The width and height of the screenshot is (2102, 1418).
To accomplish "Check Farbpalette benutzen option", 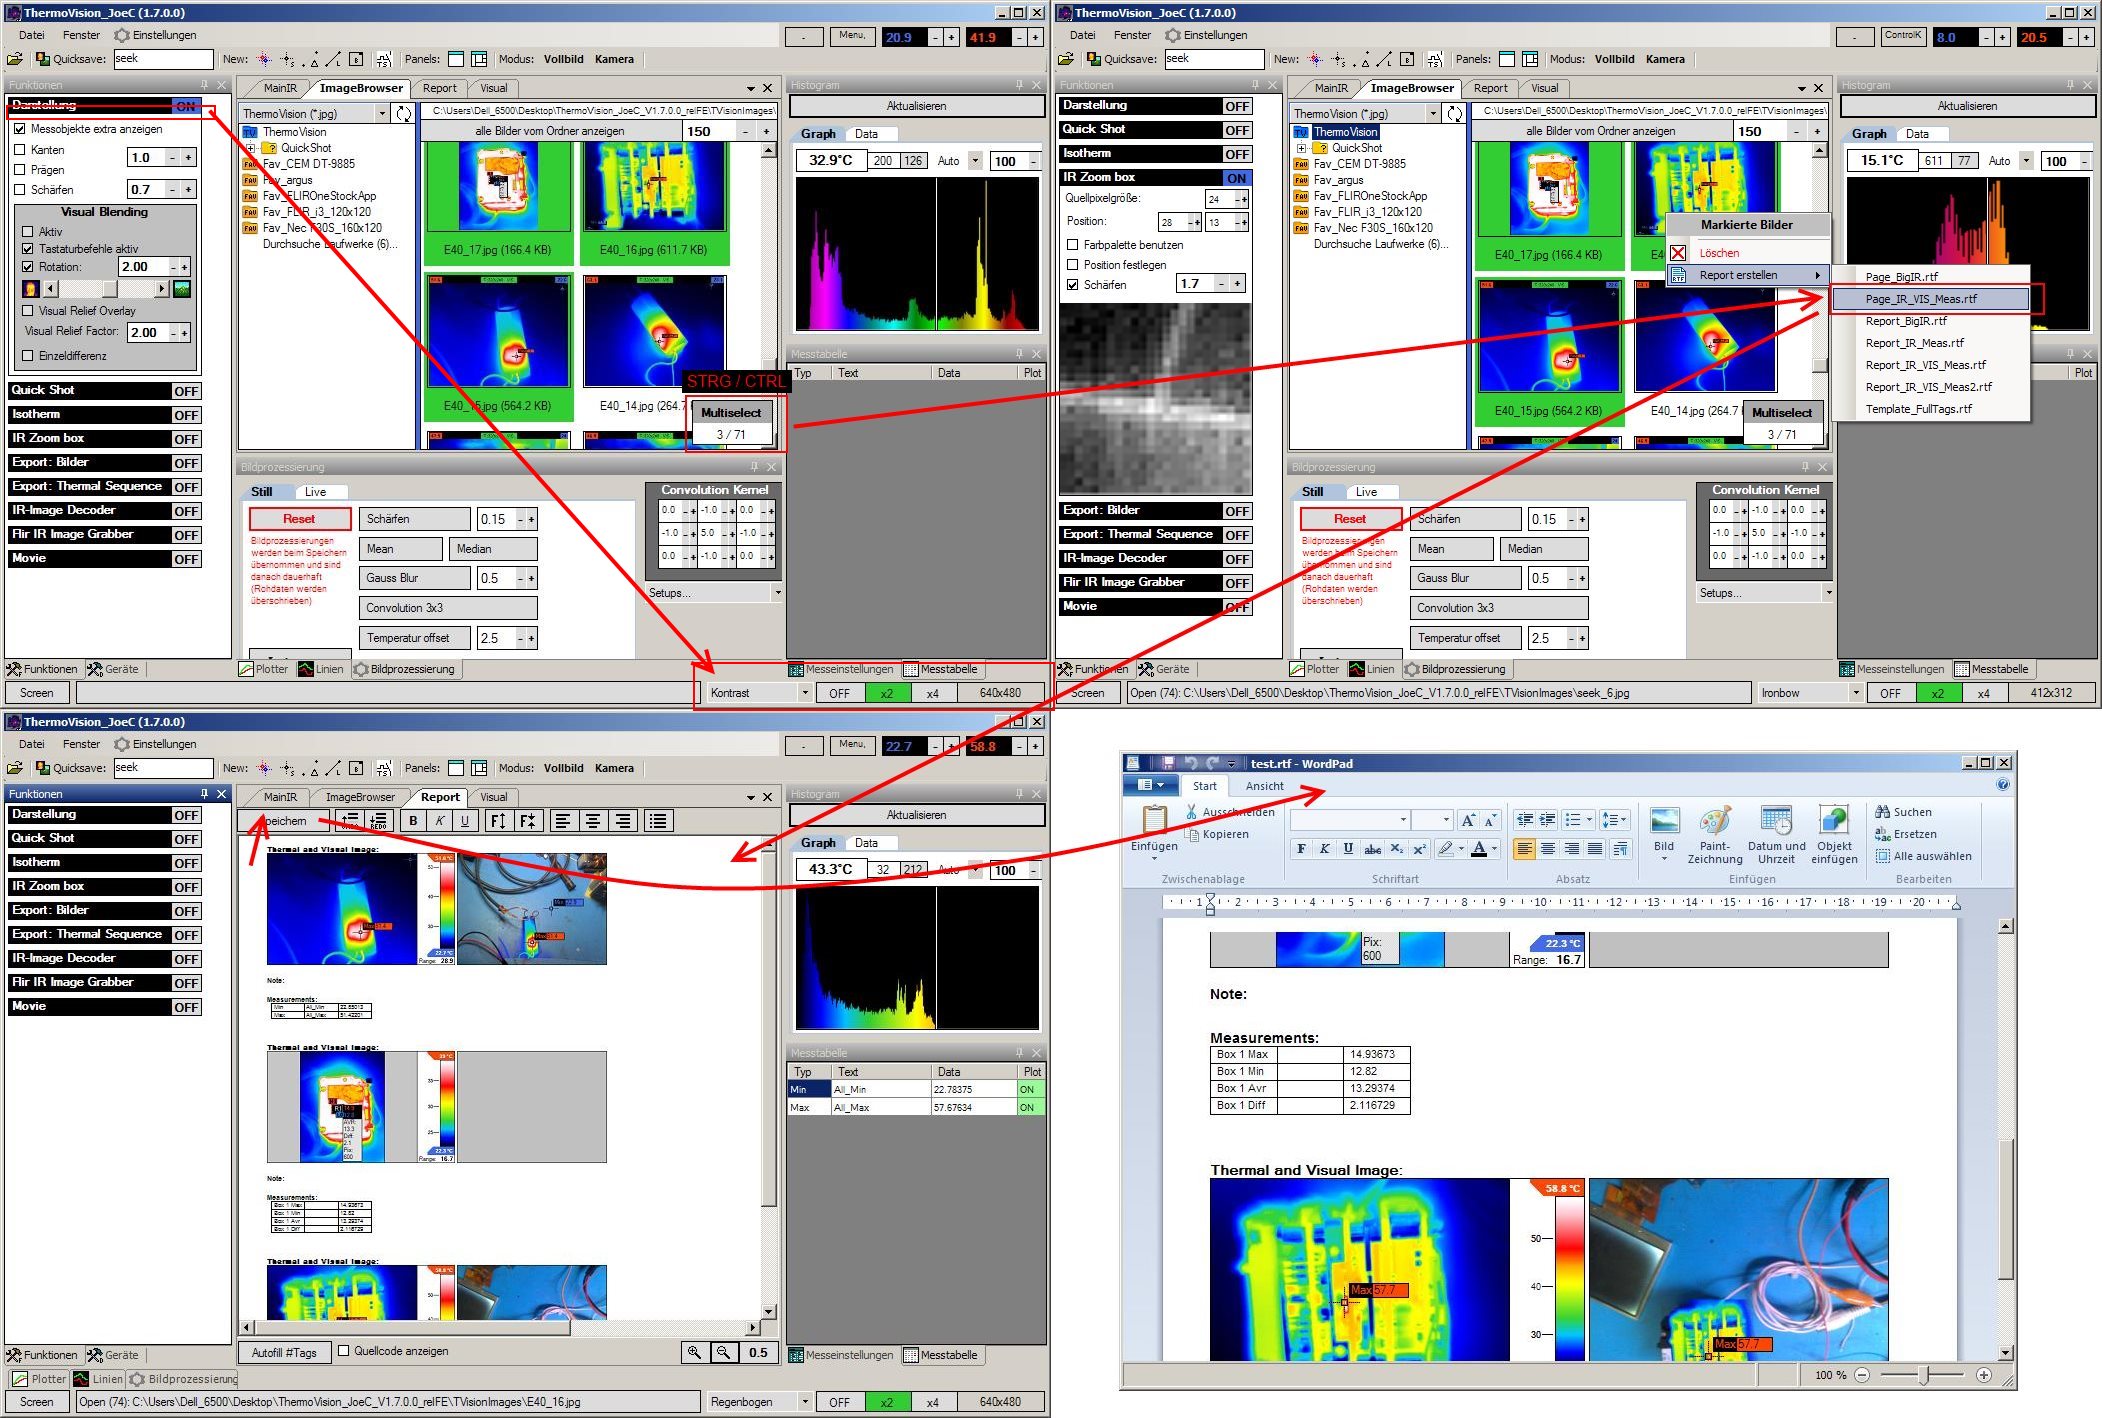I will click(1073, 245).
